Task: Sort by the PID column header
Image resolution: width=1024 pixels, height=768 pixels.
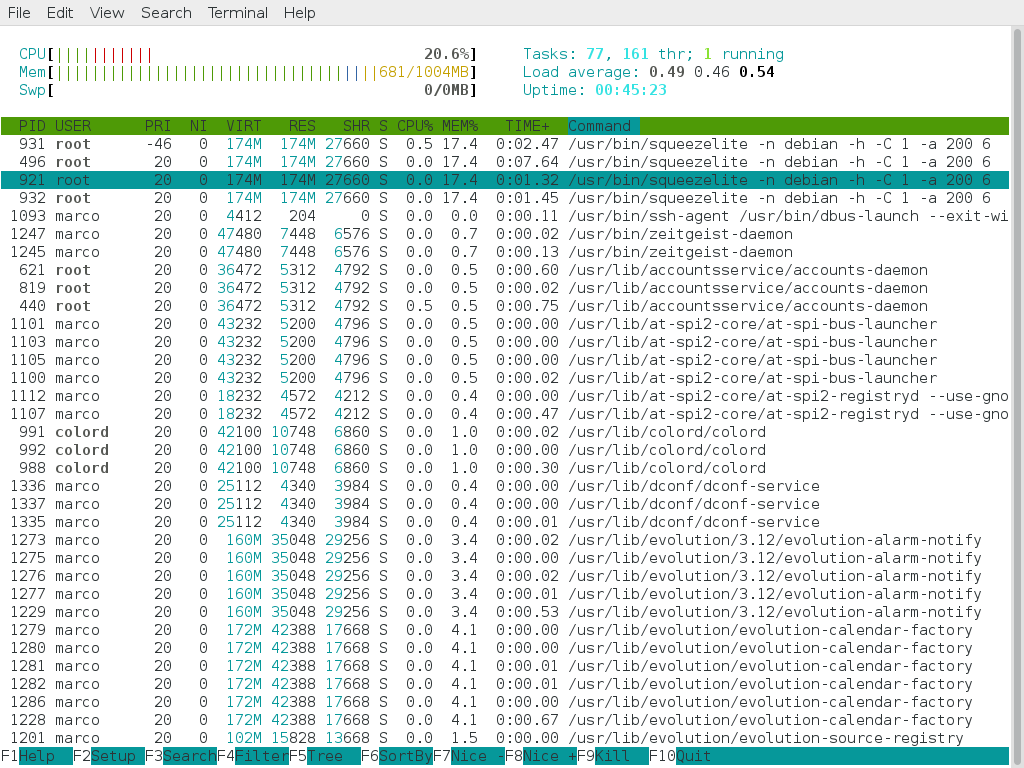Action: [32, 126]
